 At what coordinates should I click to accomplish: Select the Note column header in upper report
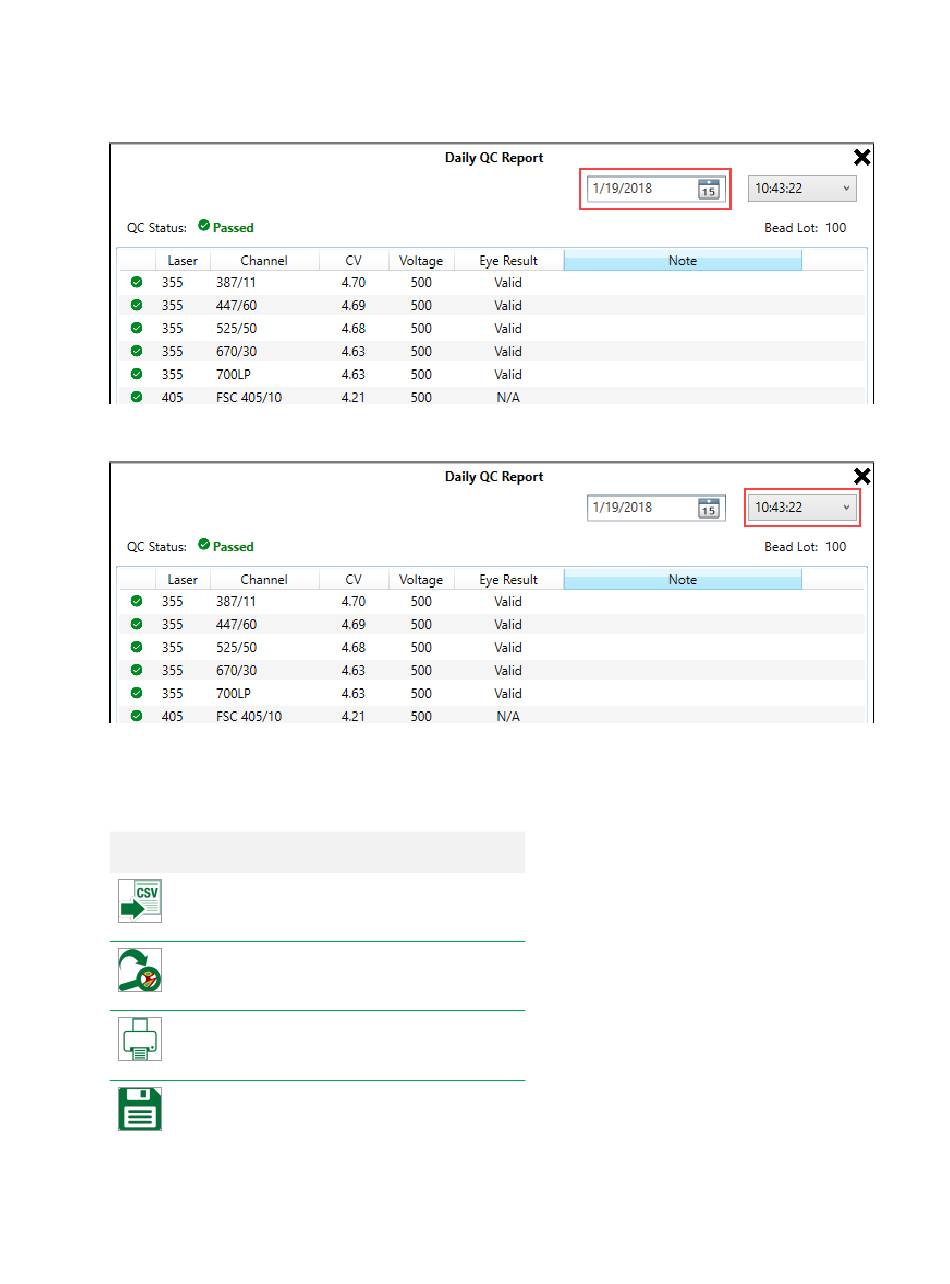click(683, 260)
